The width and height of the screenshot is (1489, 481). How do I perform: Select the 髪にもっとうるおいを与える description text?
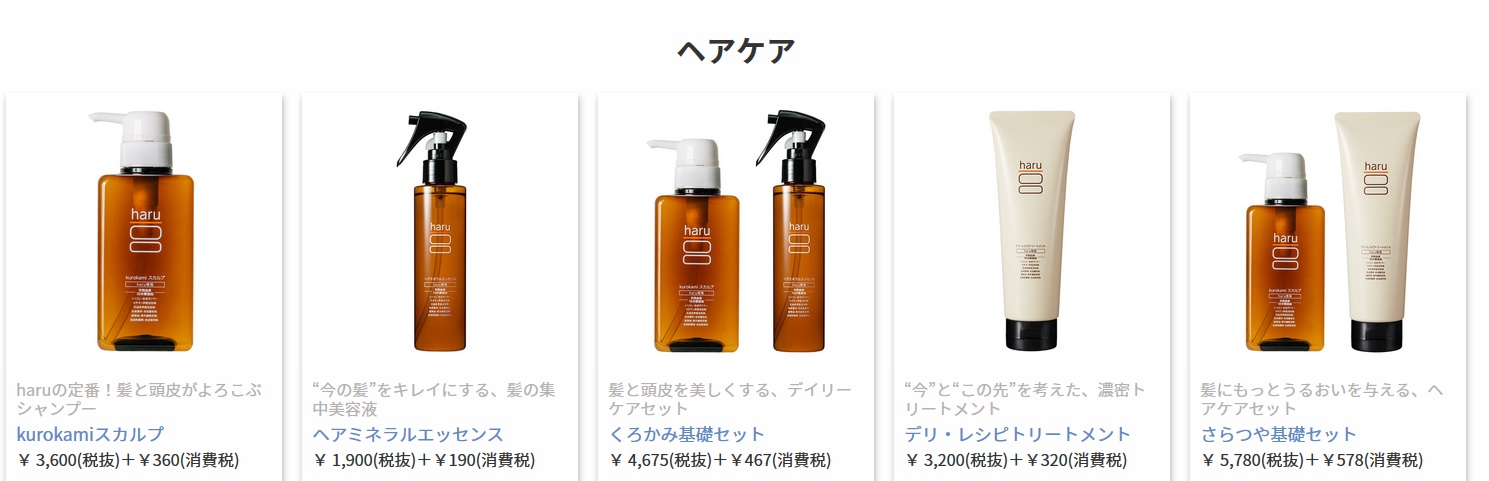point(1322,398)
